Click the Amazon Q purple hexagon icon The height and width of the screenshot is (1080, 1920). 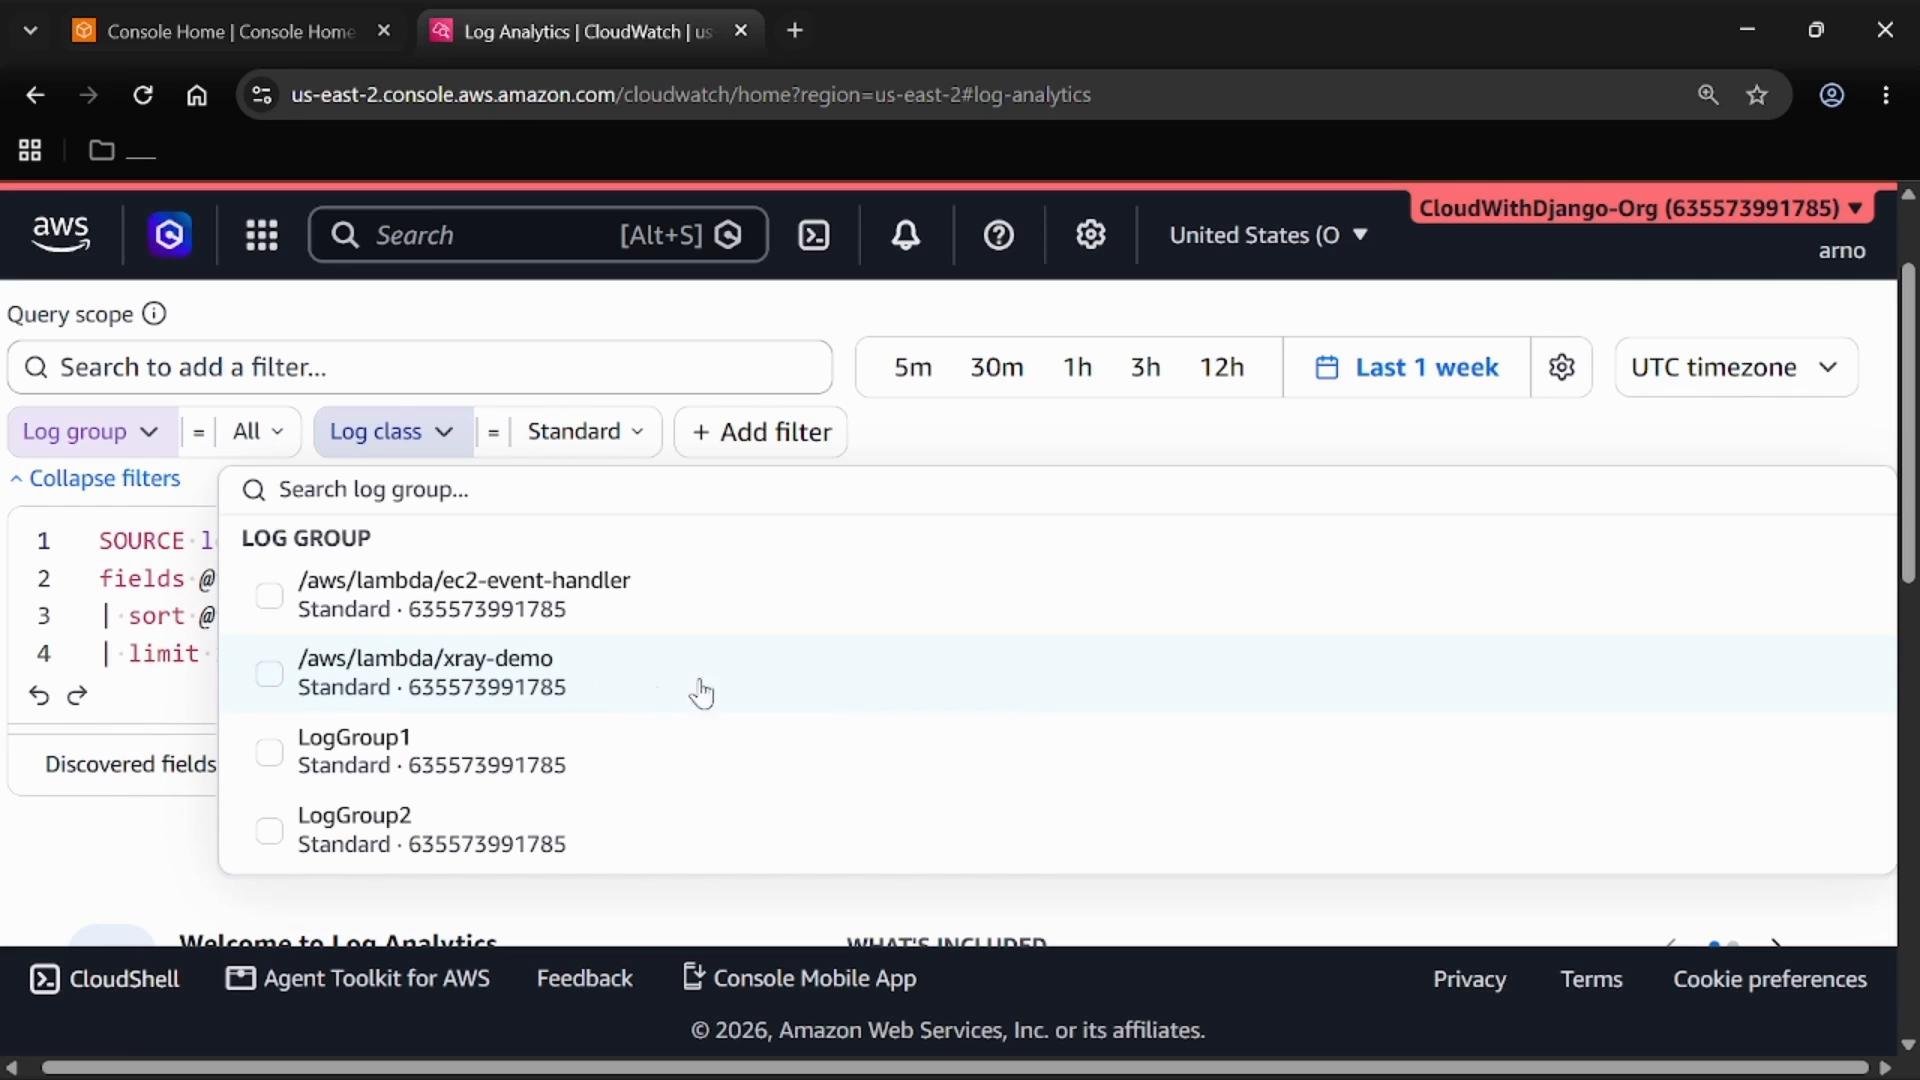coord(170,235)
